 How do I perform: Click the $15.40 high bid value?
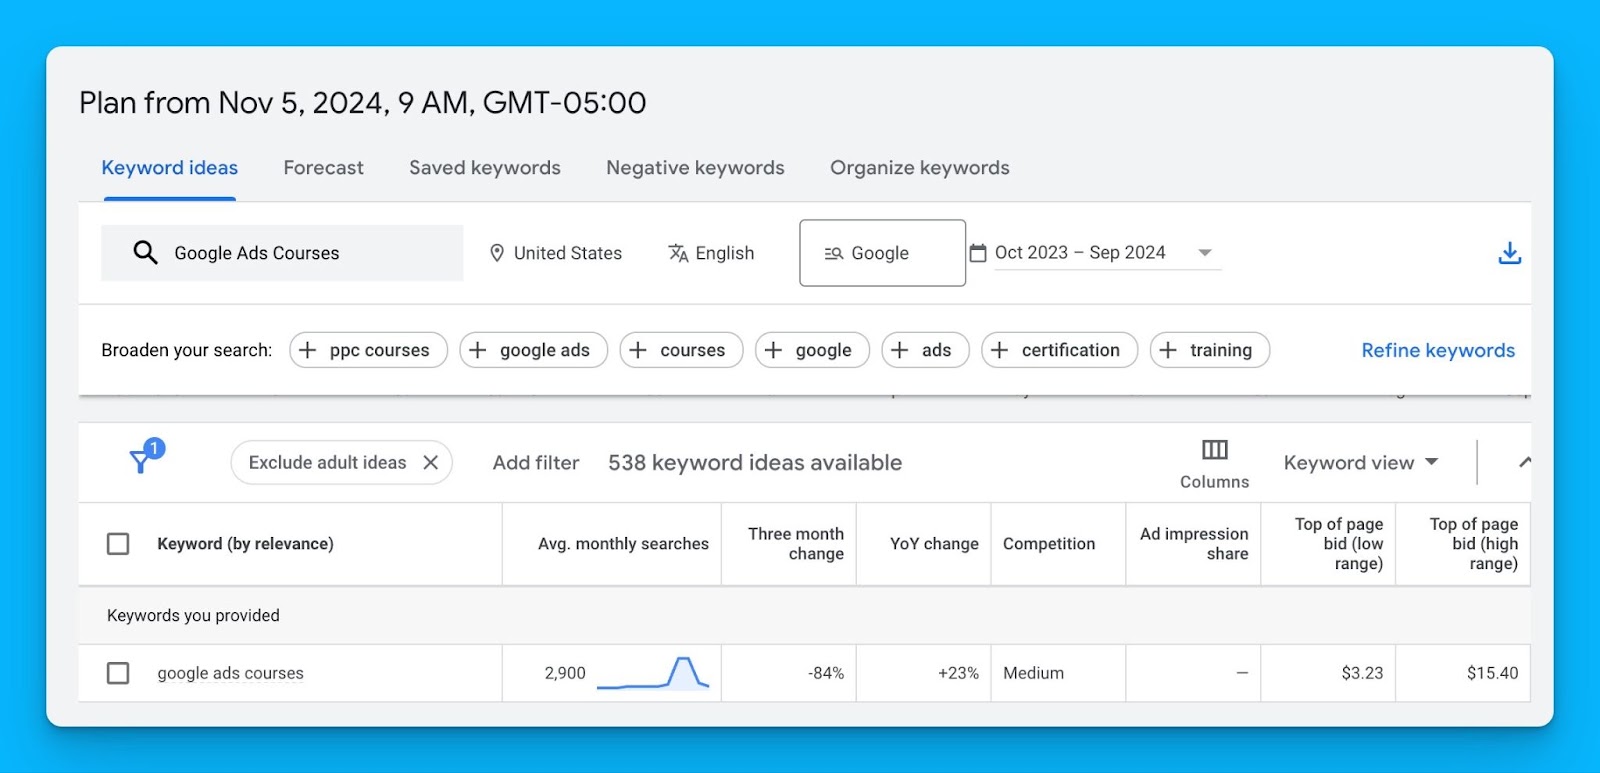coord(1492,673)
